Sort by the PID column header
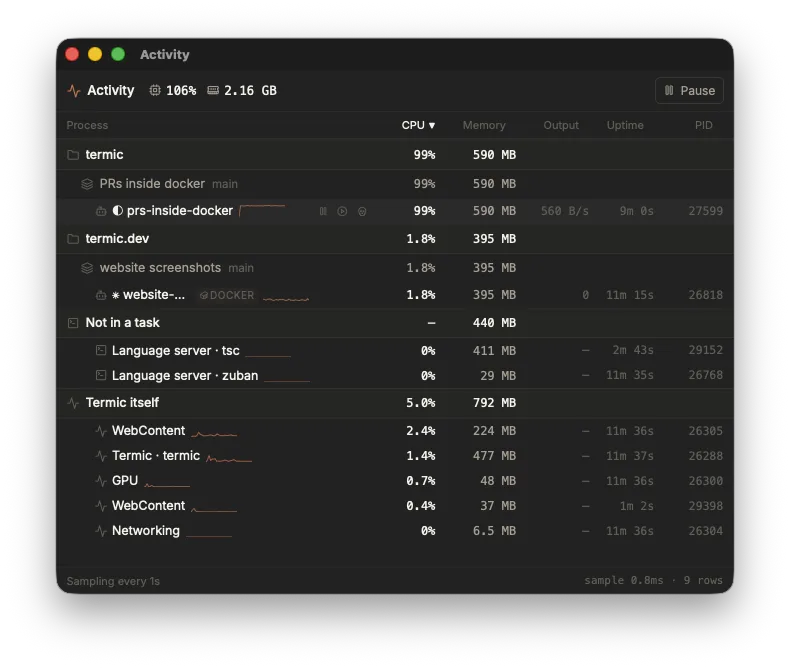The height and width of the screenshot is (668, 790). [703, 125]
